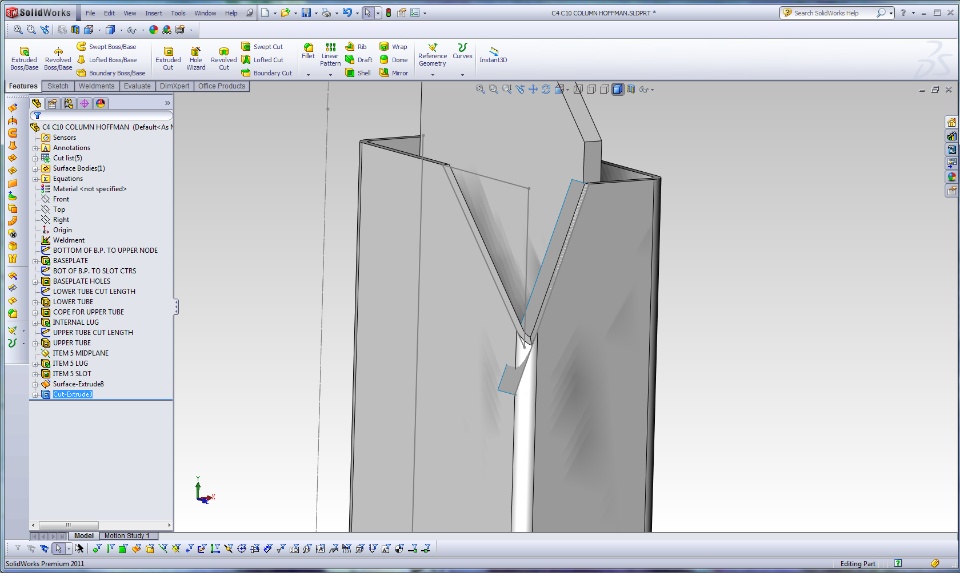This screenshot has height=573, width=960.
Task: Select the Dome tool
Action: click(393, 60)
